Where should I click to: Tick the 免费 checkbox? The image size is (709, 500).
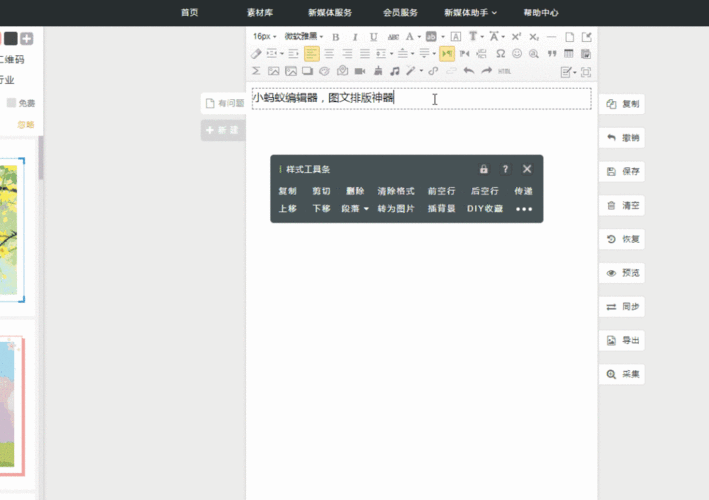click(x=12, y=103)
